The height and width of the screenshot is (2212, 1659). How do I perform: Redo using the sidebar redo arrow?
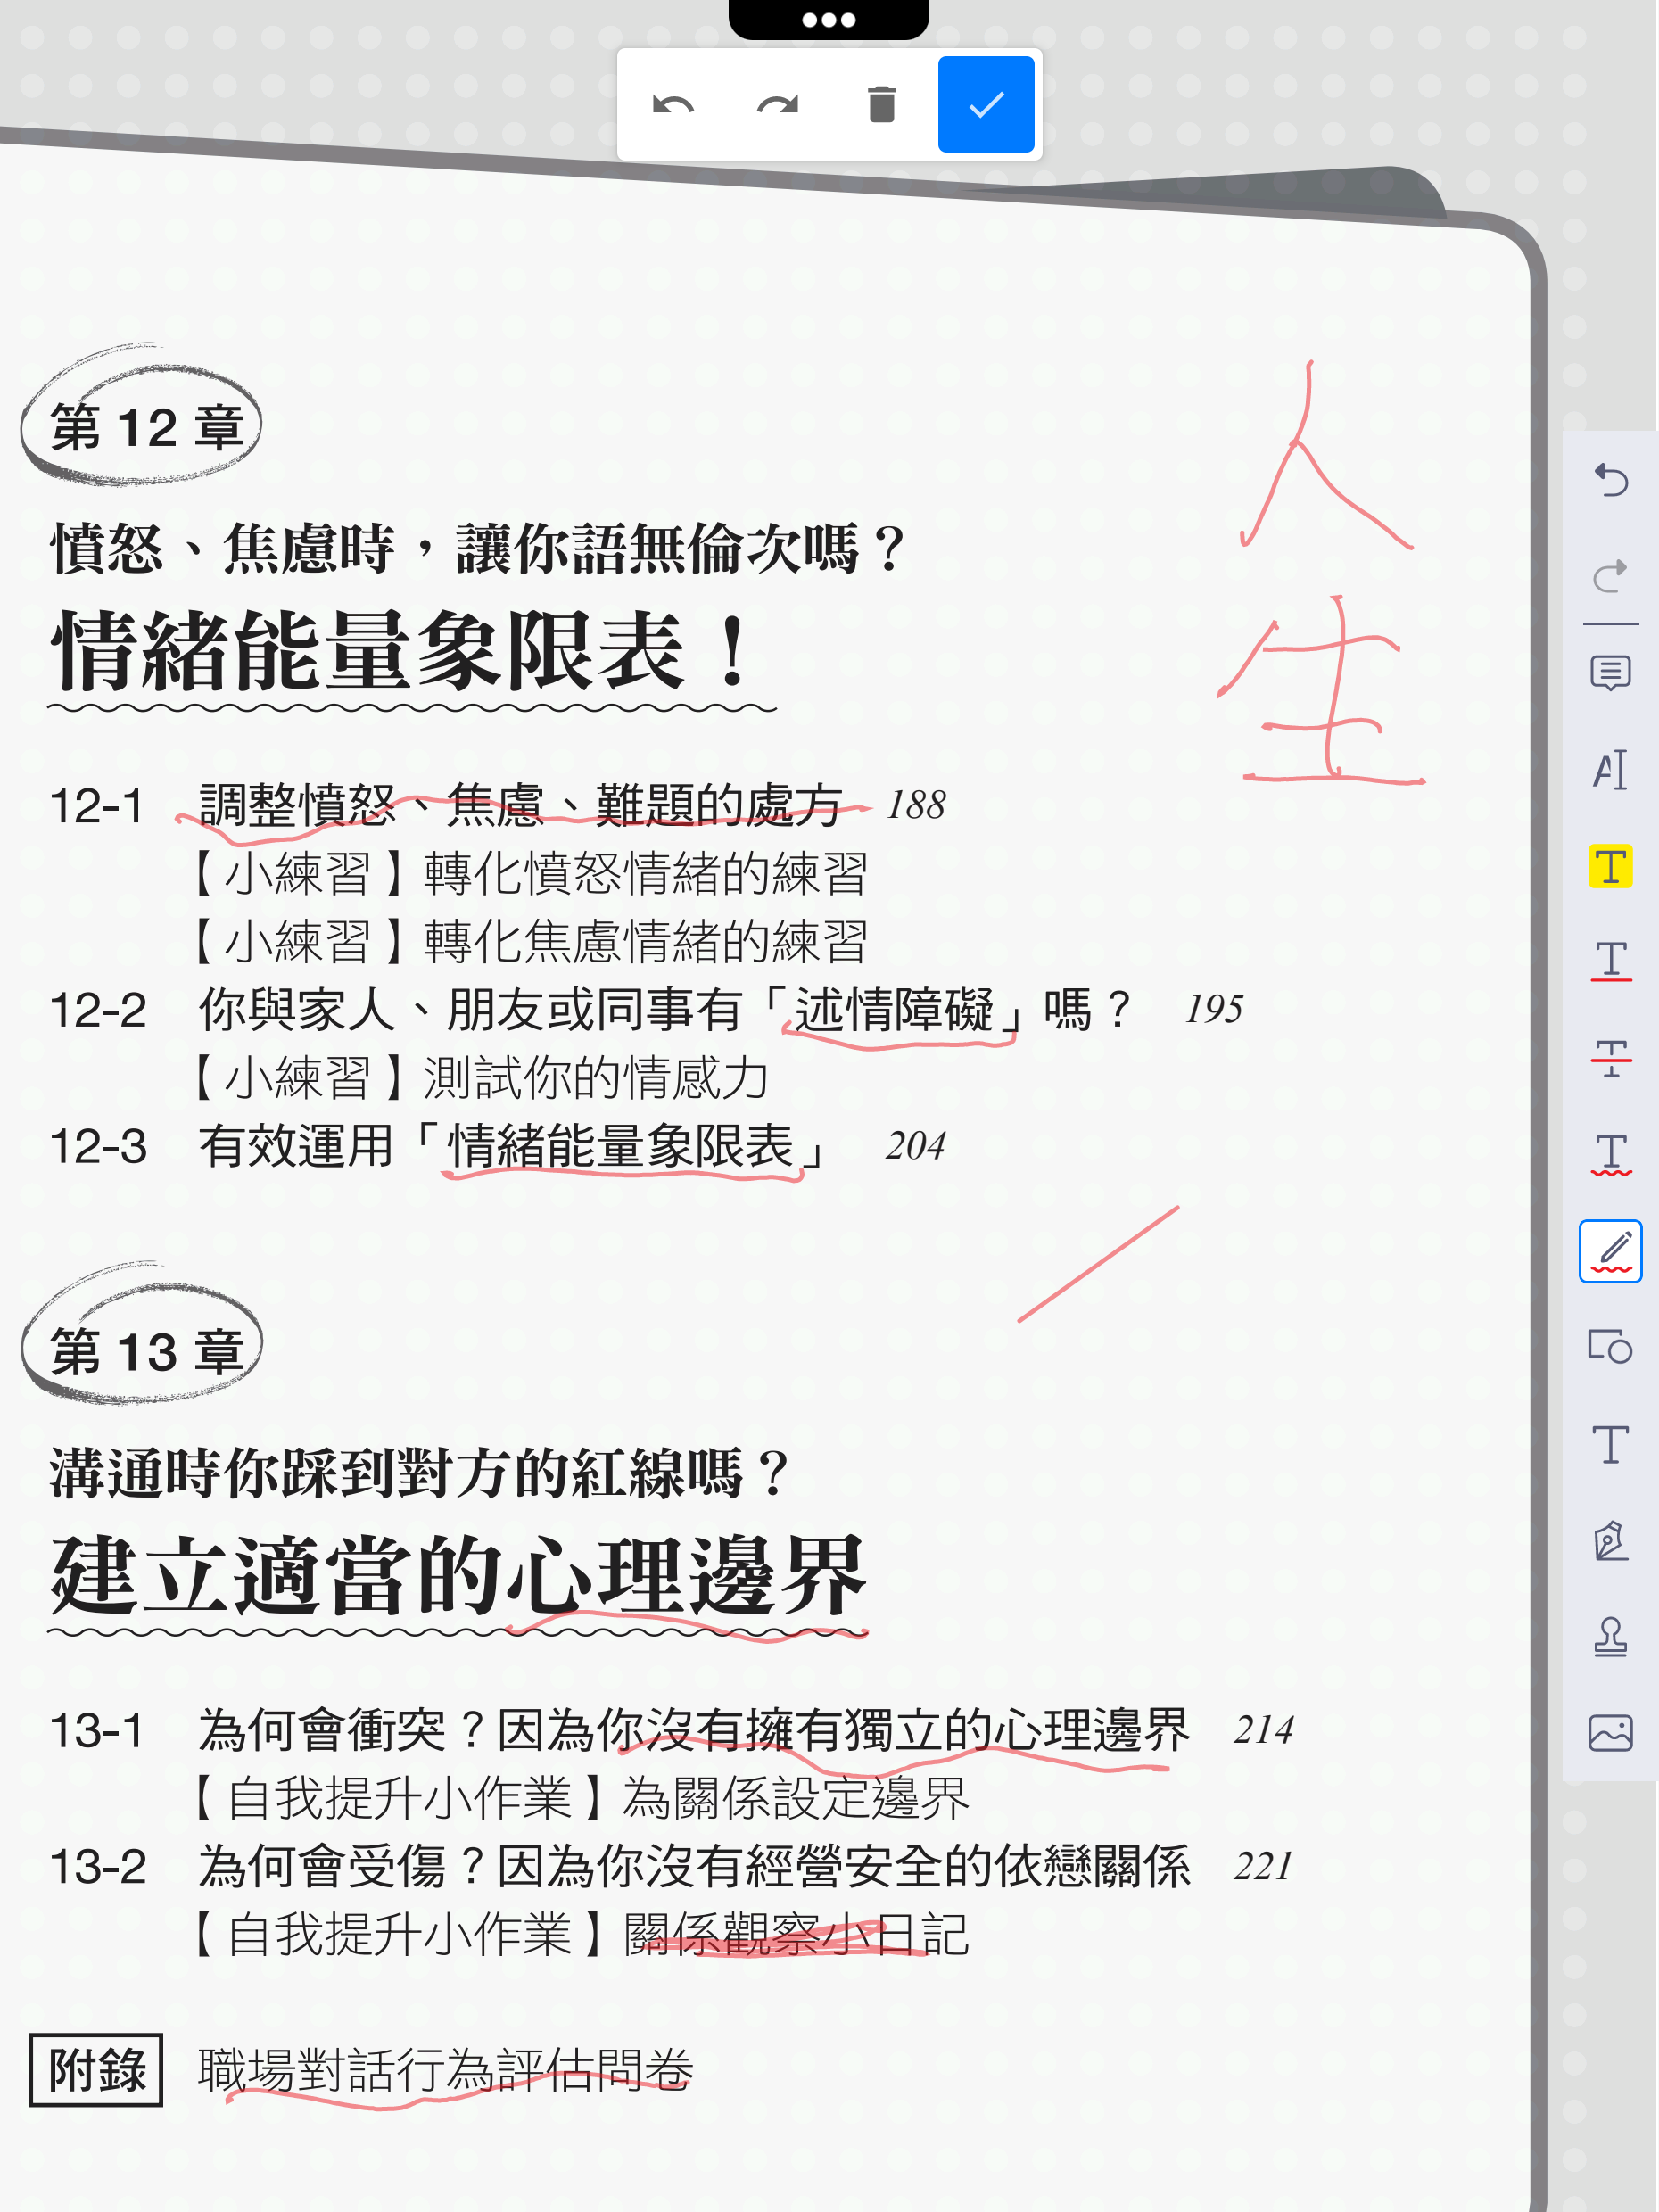pyautogui.click(x=1610, y=575)
